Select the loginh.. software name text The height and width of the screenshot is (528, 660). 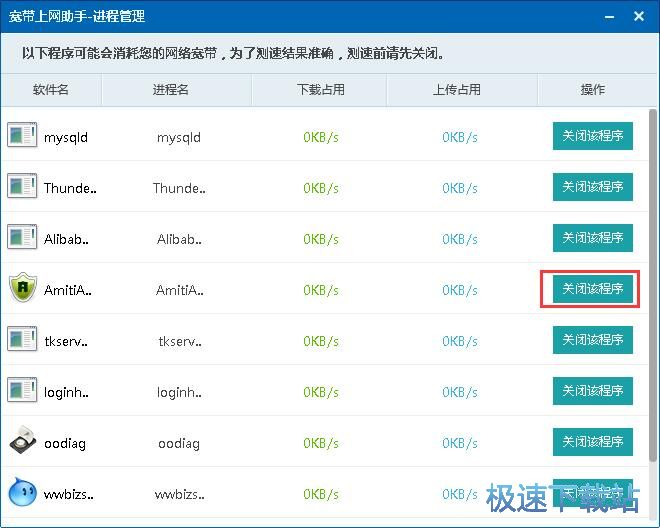pos(66,392)
